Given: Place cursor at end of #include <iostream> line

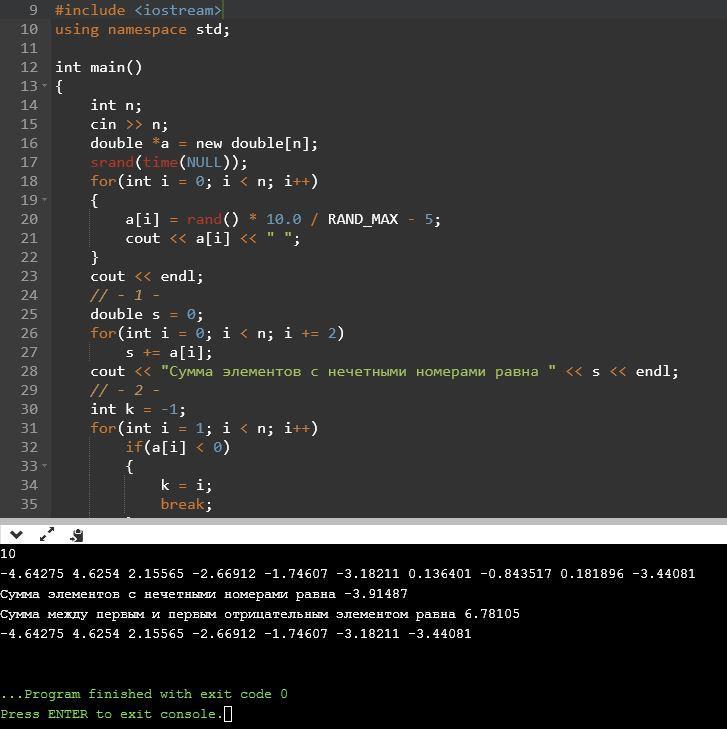Looking at the screenshot, I should coord(223,10).
